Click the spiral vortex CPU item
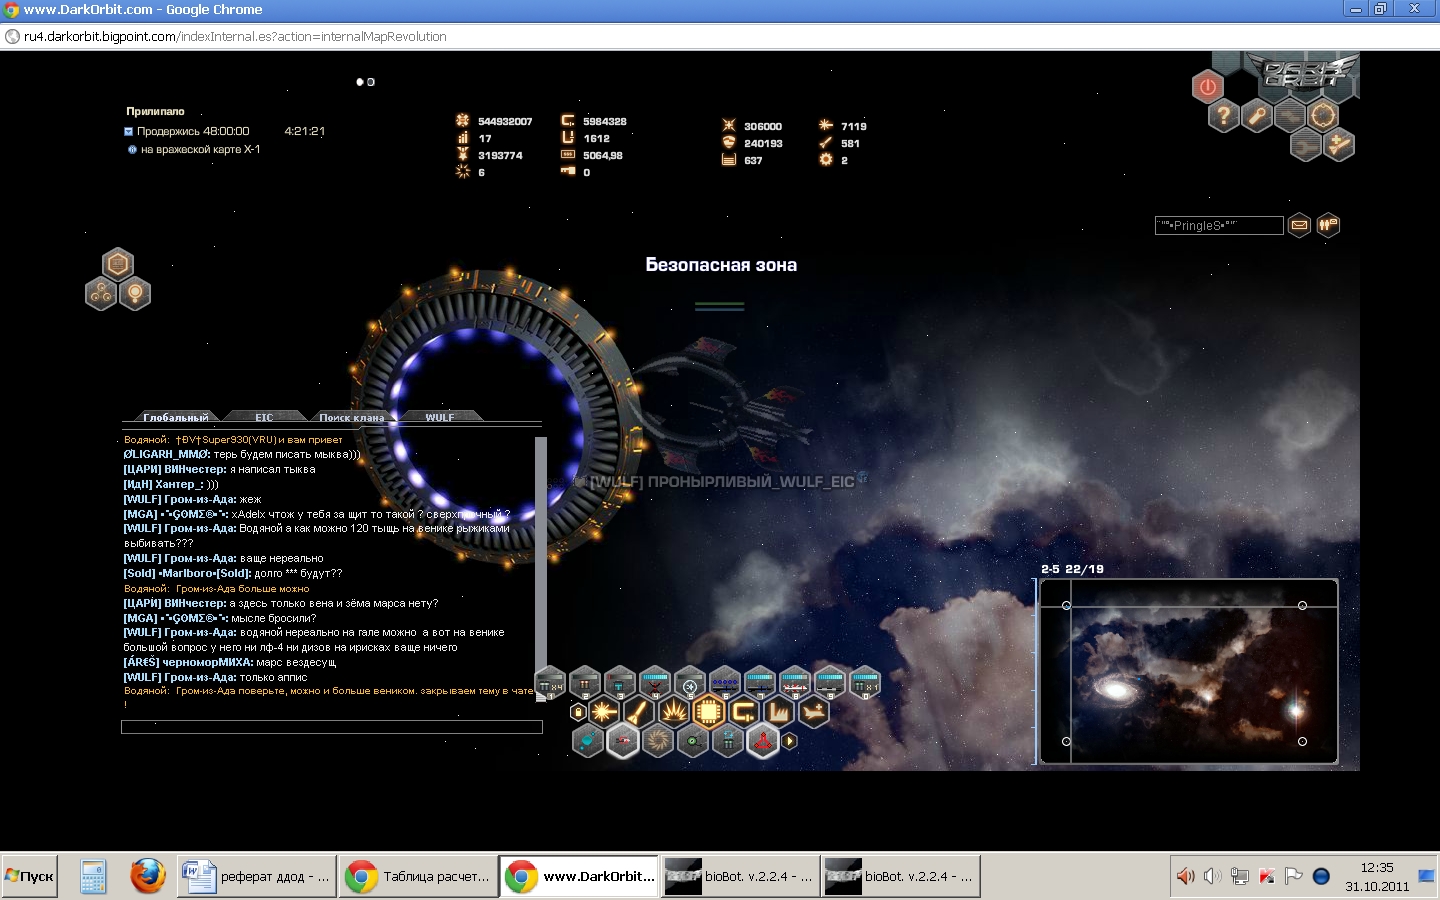This screenshot has height=900, width=1440. (658, 741)
